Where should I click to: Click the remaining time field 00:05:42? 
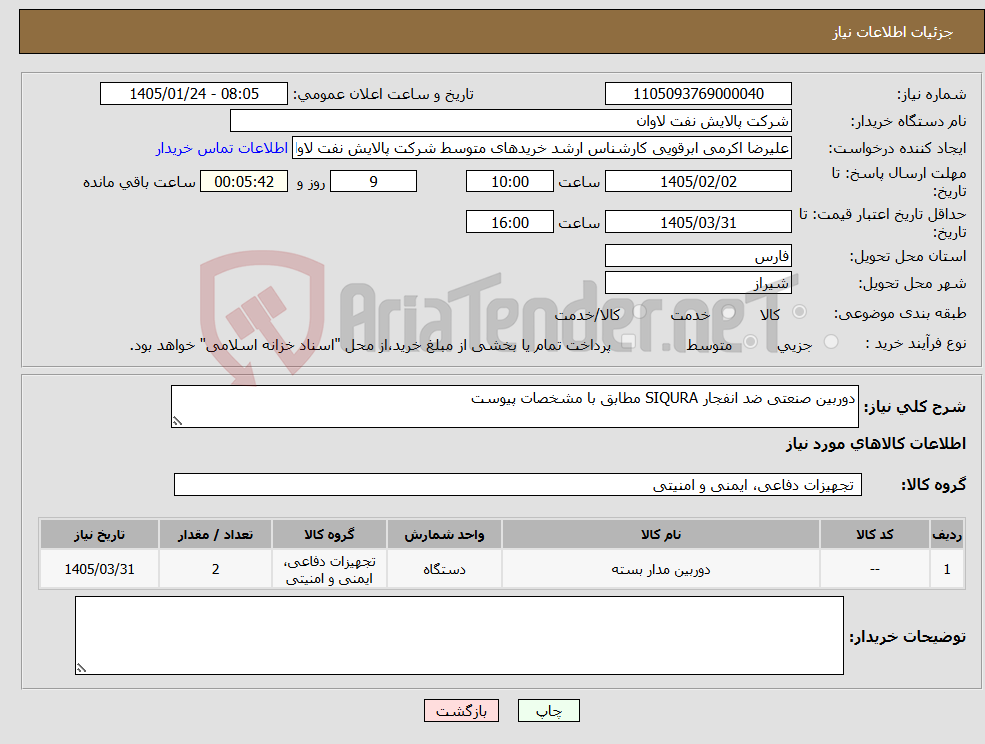point(244,182)
